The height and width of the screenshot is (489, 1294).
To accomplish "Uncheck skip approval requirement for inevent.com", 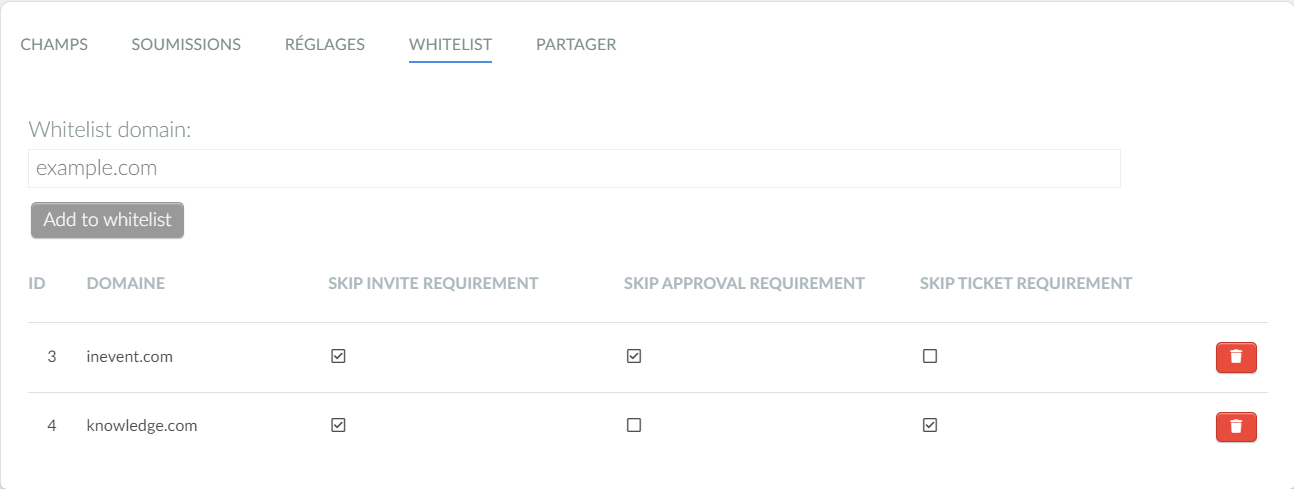I will click(634, 356).
